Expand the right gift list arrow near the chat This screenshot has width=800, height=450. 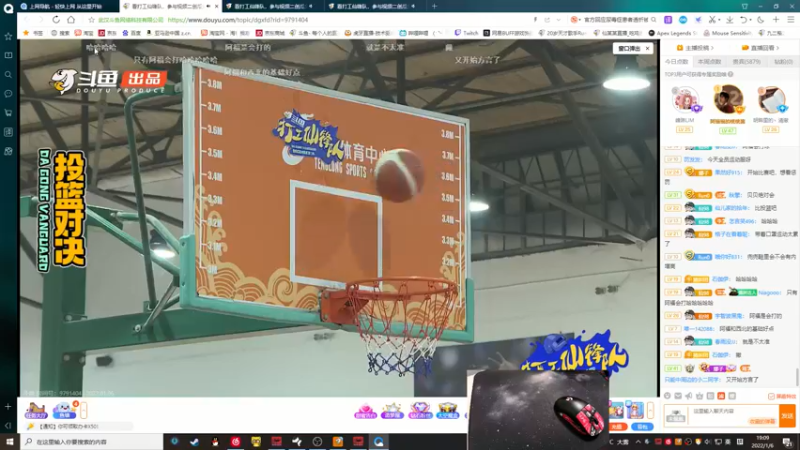[651, 410]
